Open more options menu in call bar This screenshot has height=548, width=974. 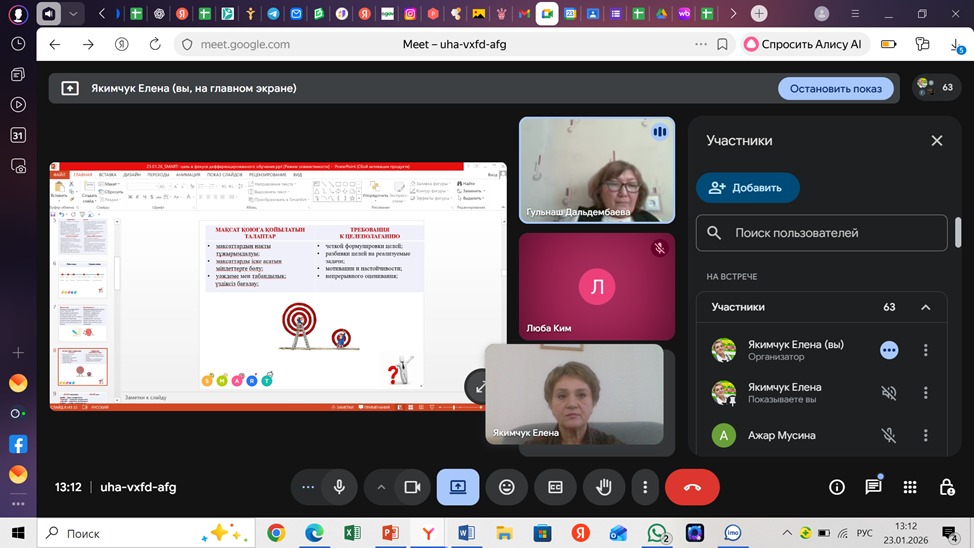point(645,487)
